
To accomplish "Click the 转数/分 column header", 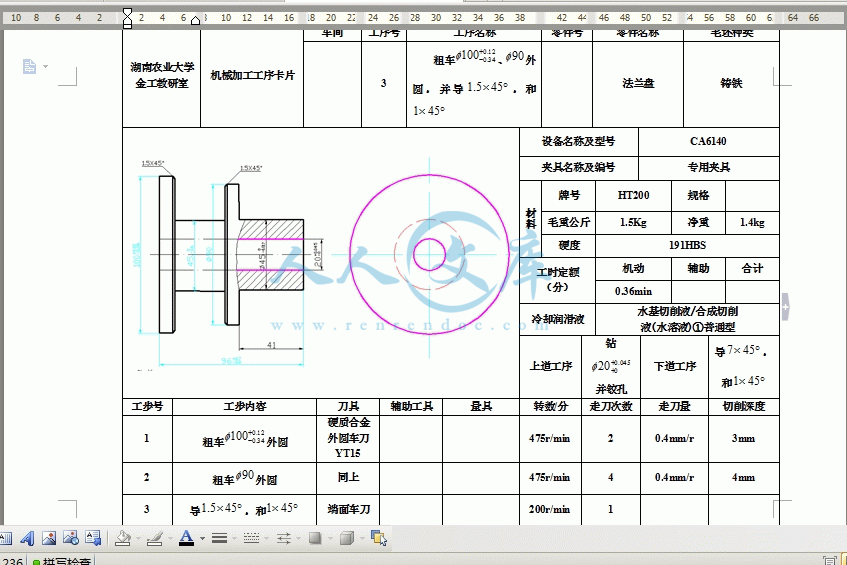I will (x=550, y=406).
